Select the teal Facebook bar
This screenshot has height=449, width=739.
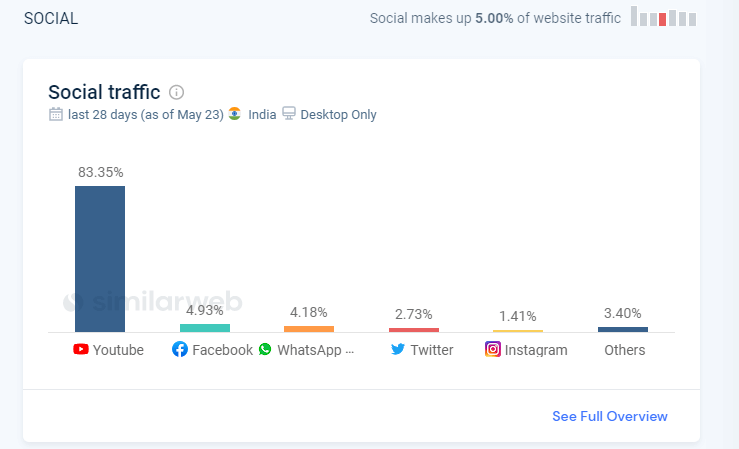pyautogui.click(x=205, y=328)
